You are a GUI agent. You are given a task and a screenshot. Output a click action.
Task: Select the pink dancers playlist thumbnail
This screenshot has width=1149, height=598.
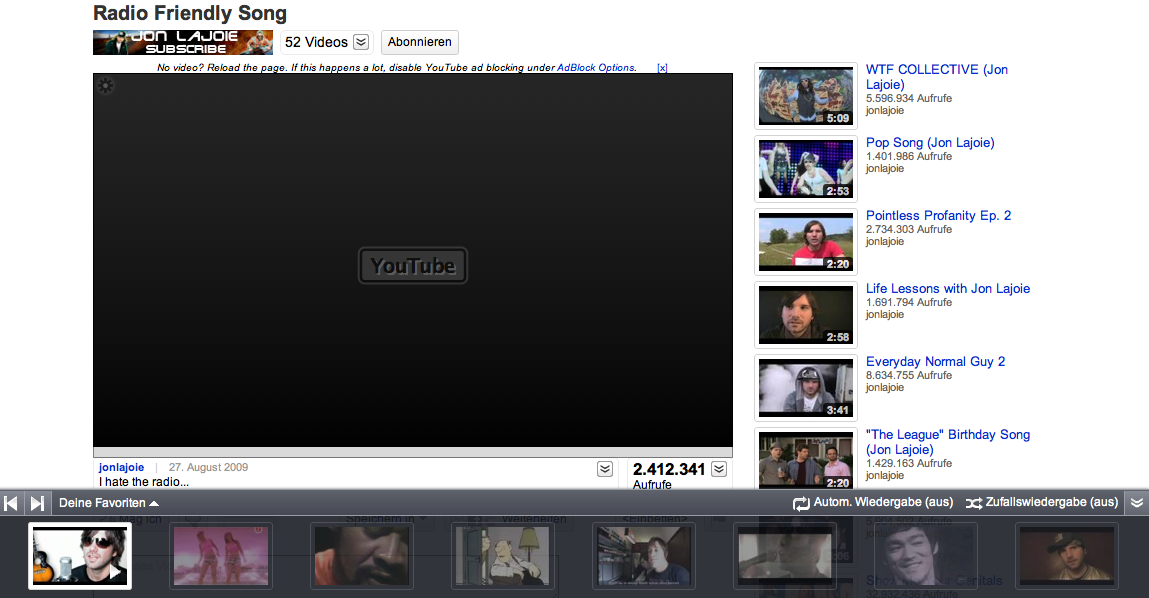coord(221,556)
